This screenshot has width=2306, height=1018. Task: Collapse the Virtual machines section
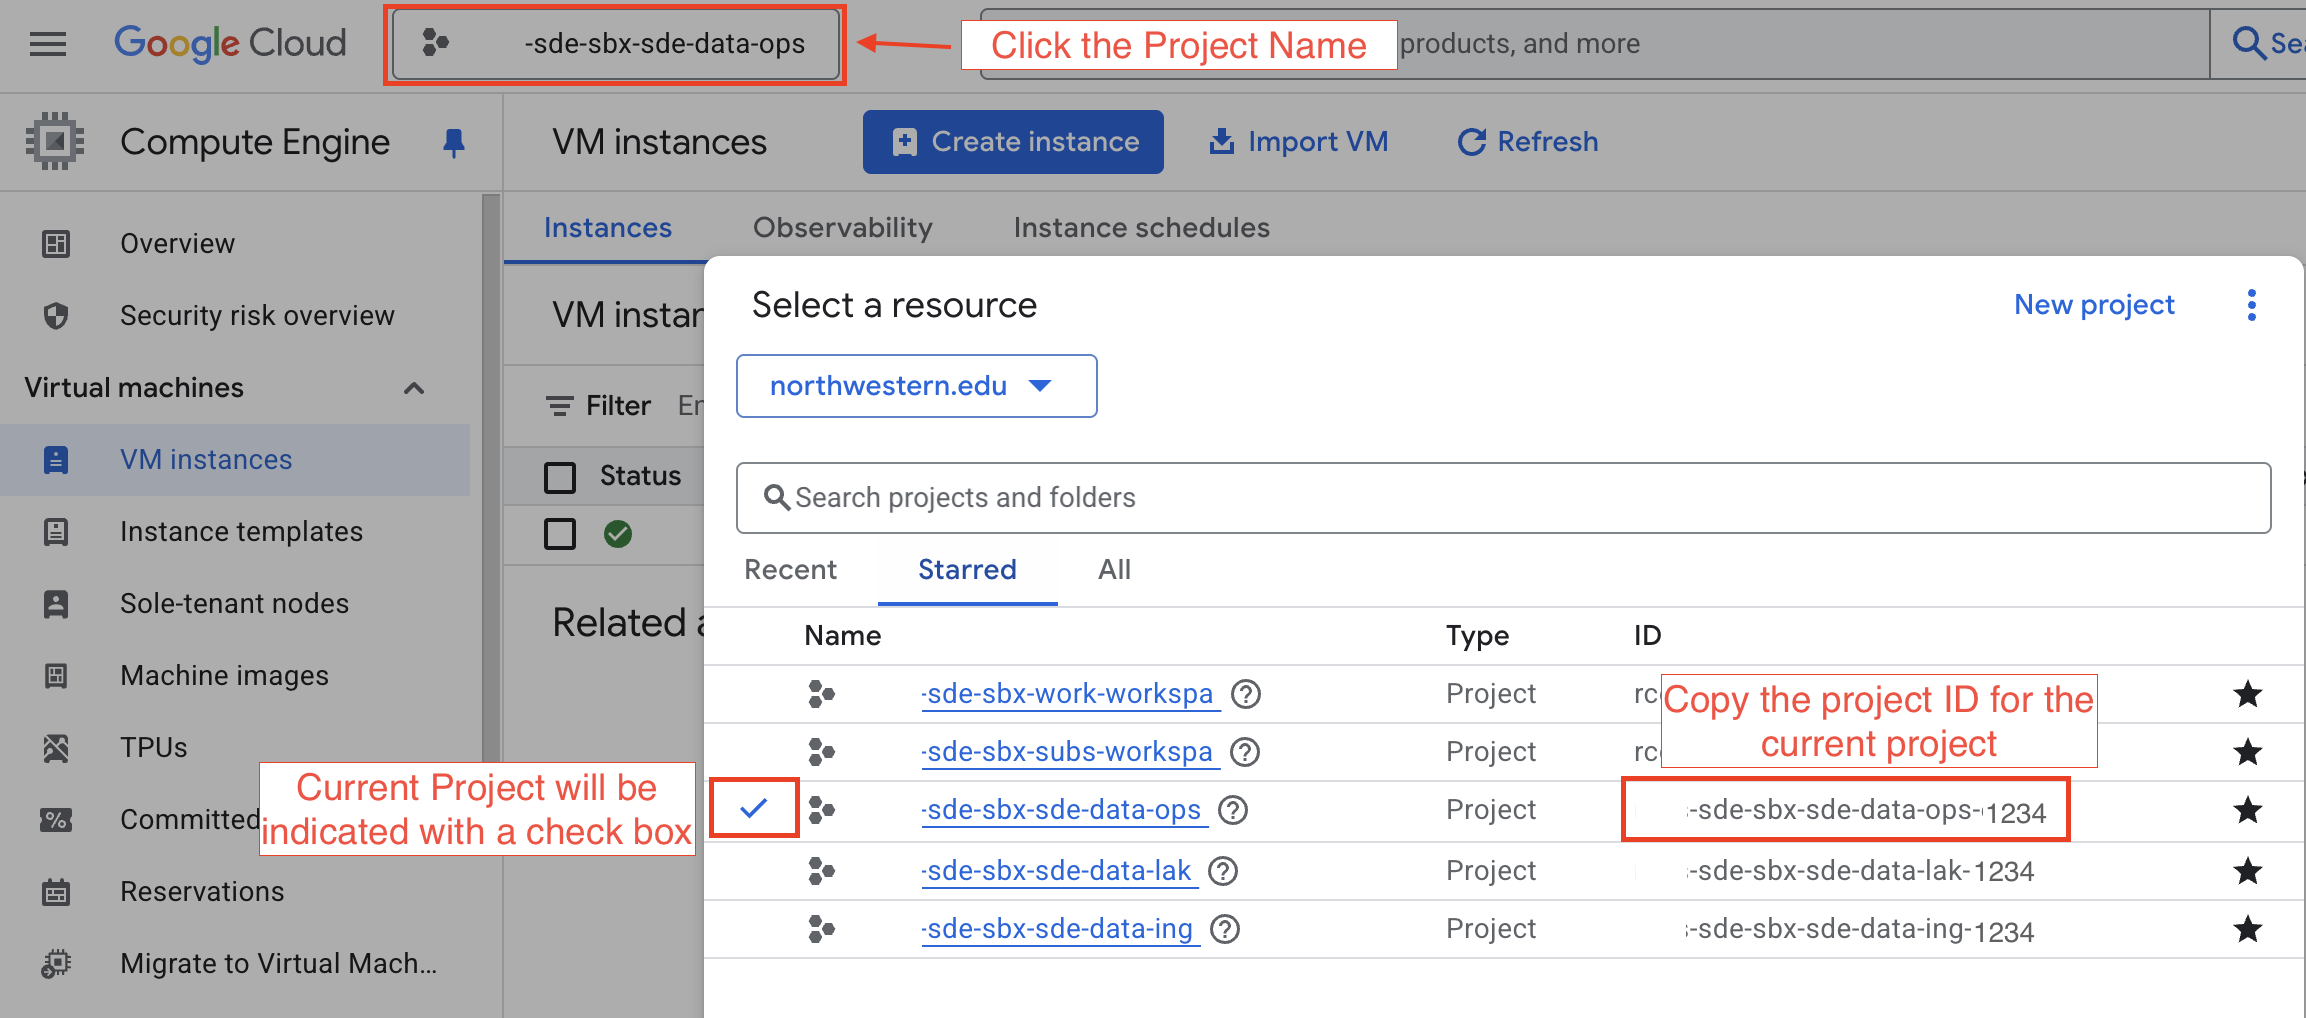coord(414,388)
